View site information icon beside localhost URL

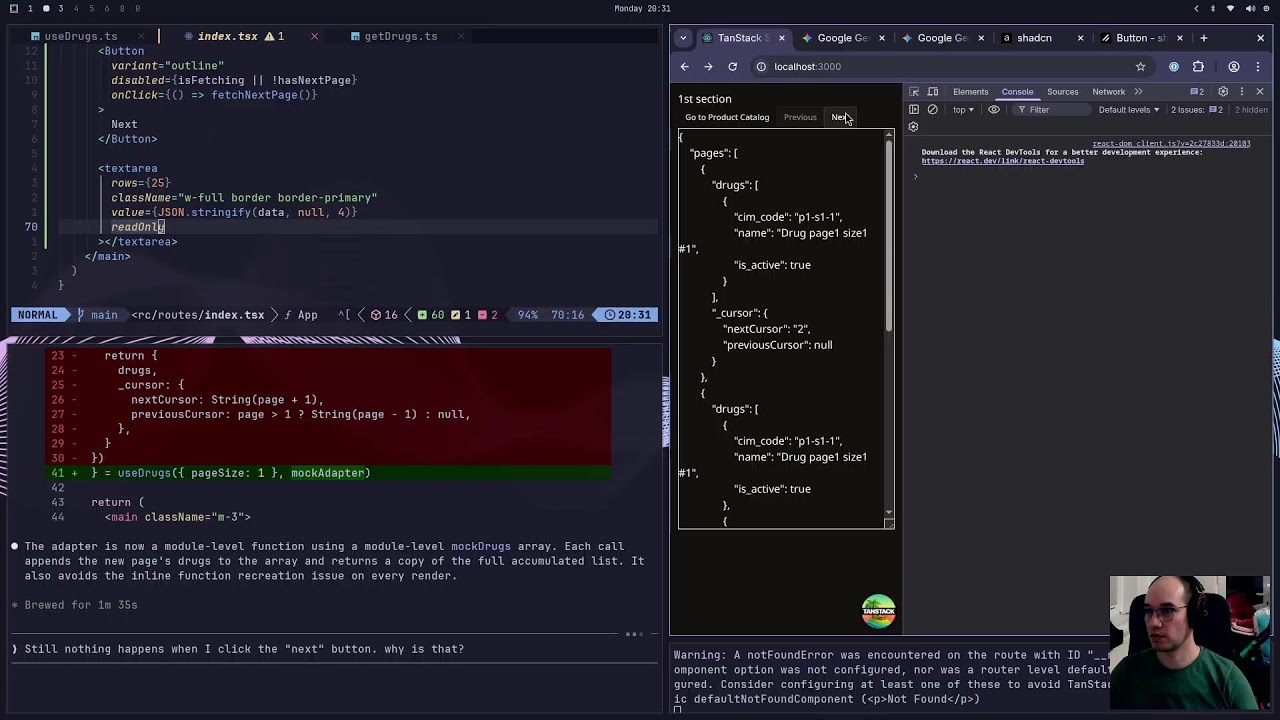tap(761, 67)
